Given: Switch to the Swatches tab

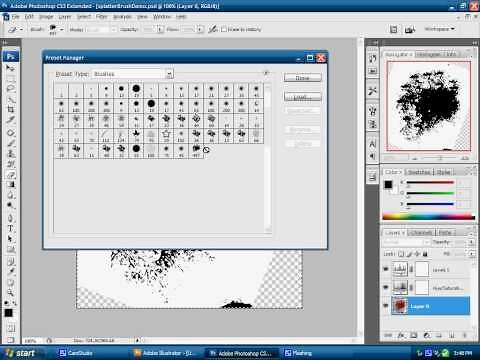Looking at the screenshot, I should pyautogui.click(x=419, y=172).
